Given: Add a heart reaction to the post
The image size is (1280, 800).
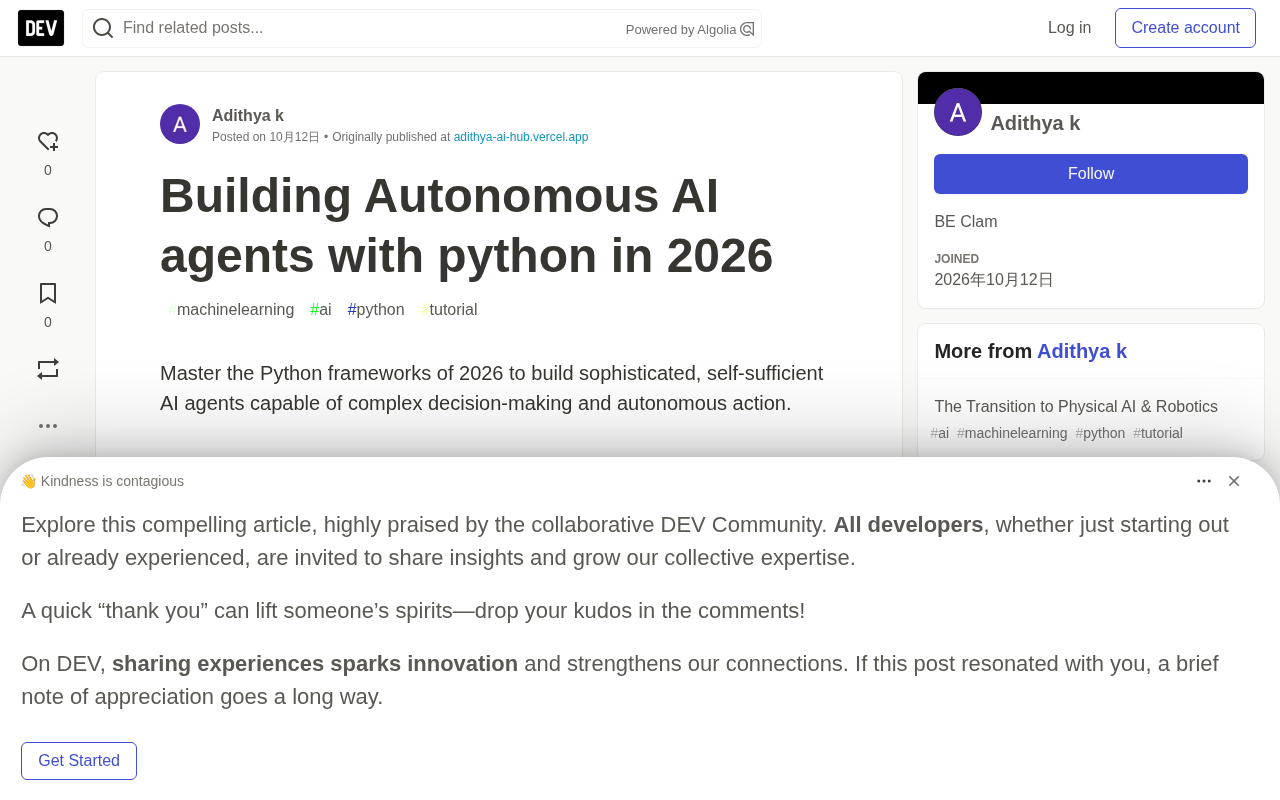Looking at the screenshot, I should (x=48, y=142).
